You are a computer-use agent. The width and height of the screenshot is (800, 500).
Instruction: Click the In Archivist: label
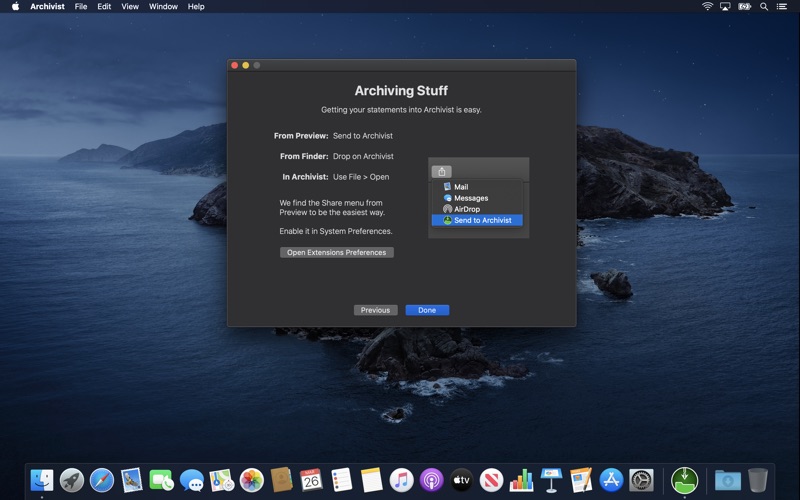305,177
